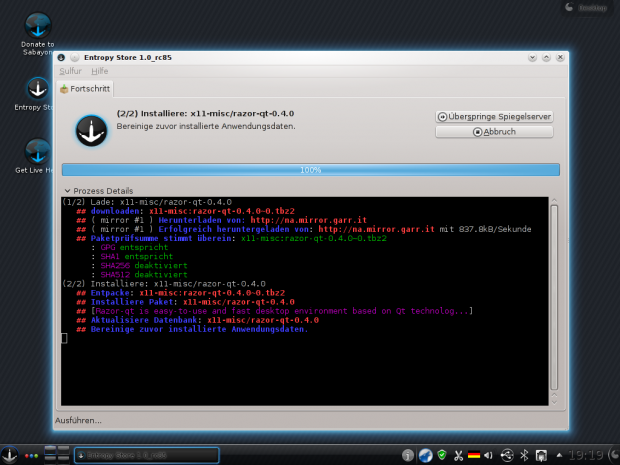Click the terminal line 'Paketprüfsumme stimmt überein'
This screenshot has width=620, height=465.
231,238
